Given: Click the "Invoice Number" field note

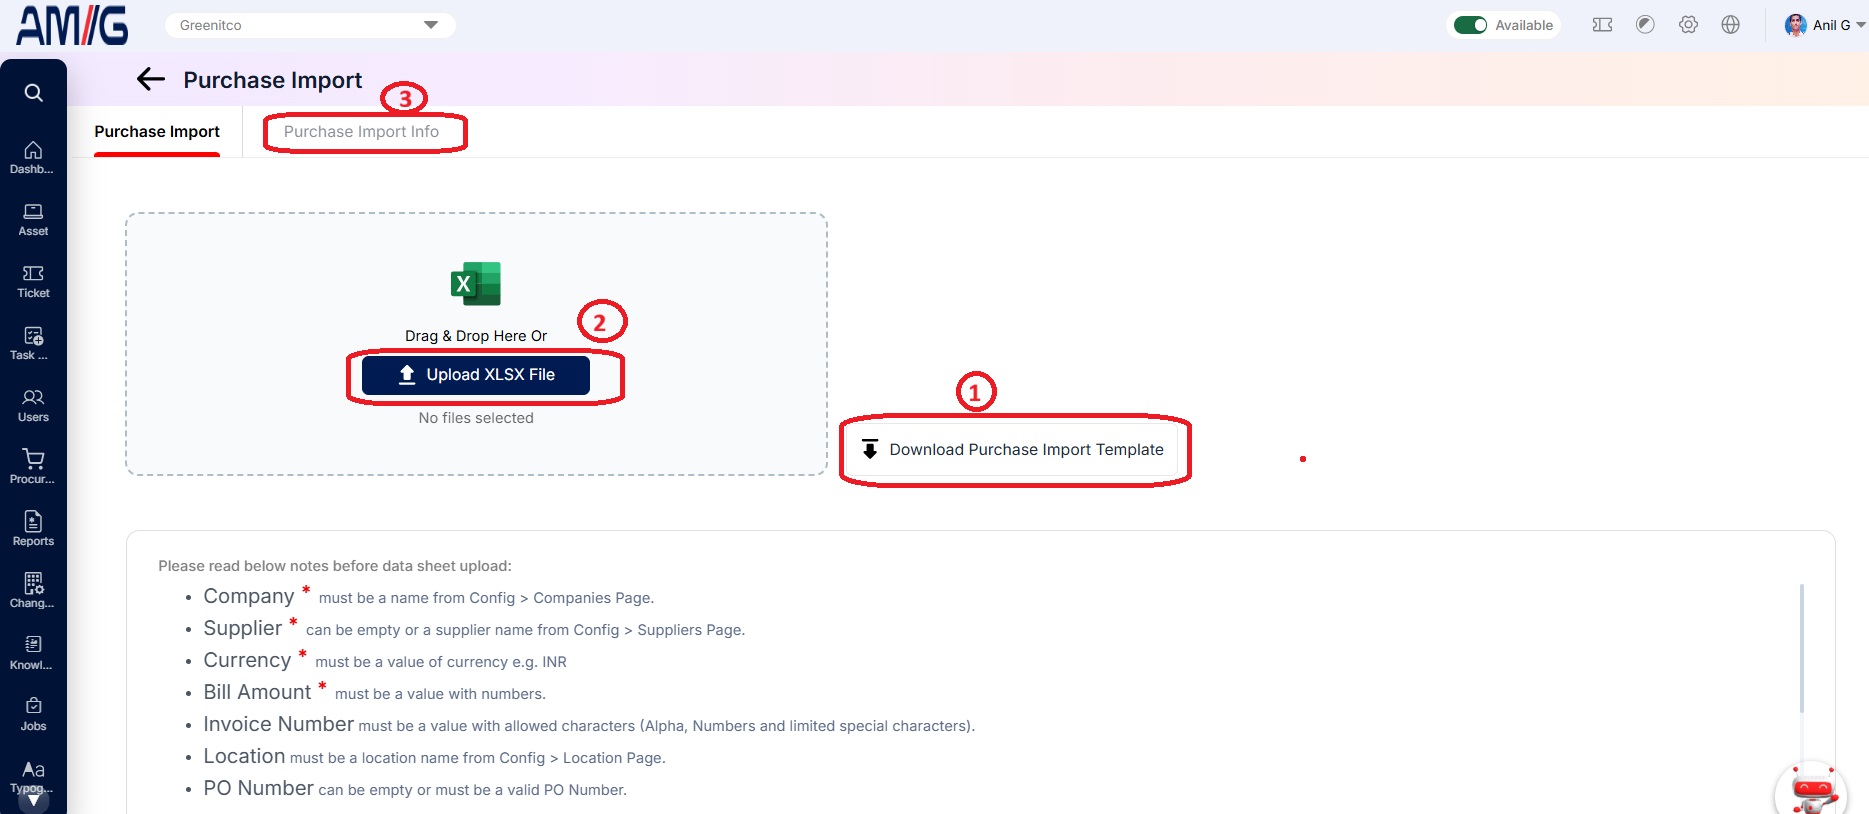Looking at the screenshot, I should (x=589, y=725).
